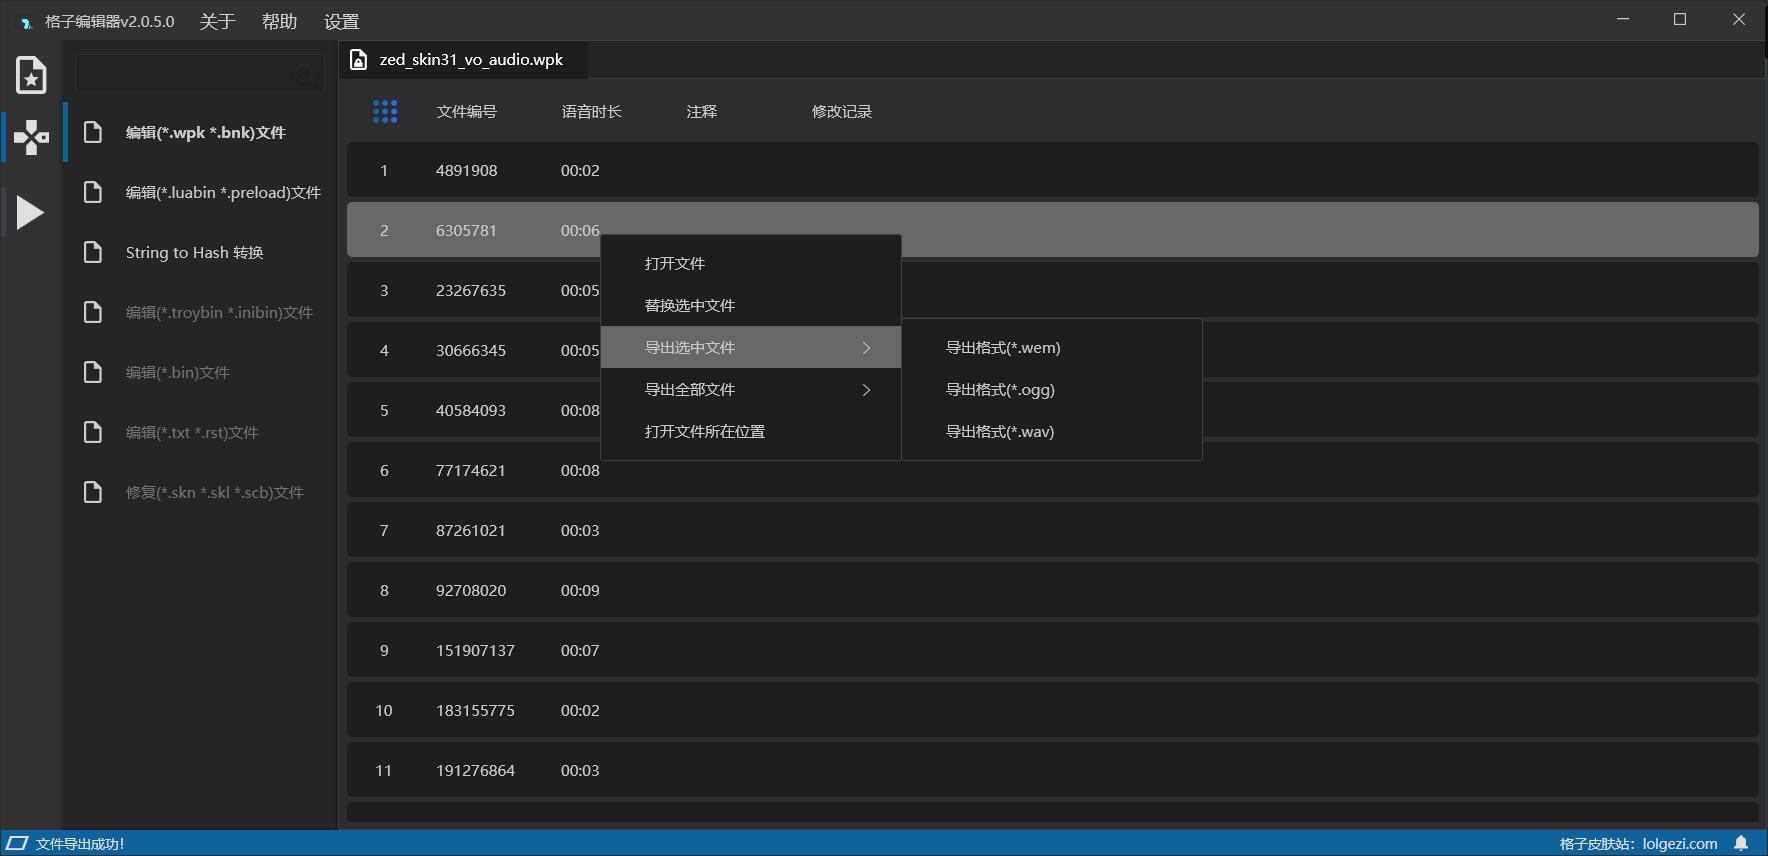Viewport: 1768px width, 856px height.
Task: Click the locked file icon on zed_skin31 tab
Action: click(x=359, y=60)
